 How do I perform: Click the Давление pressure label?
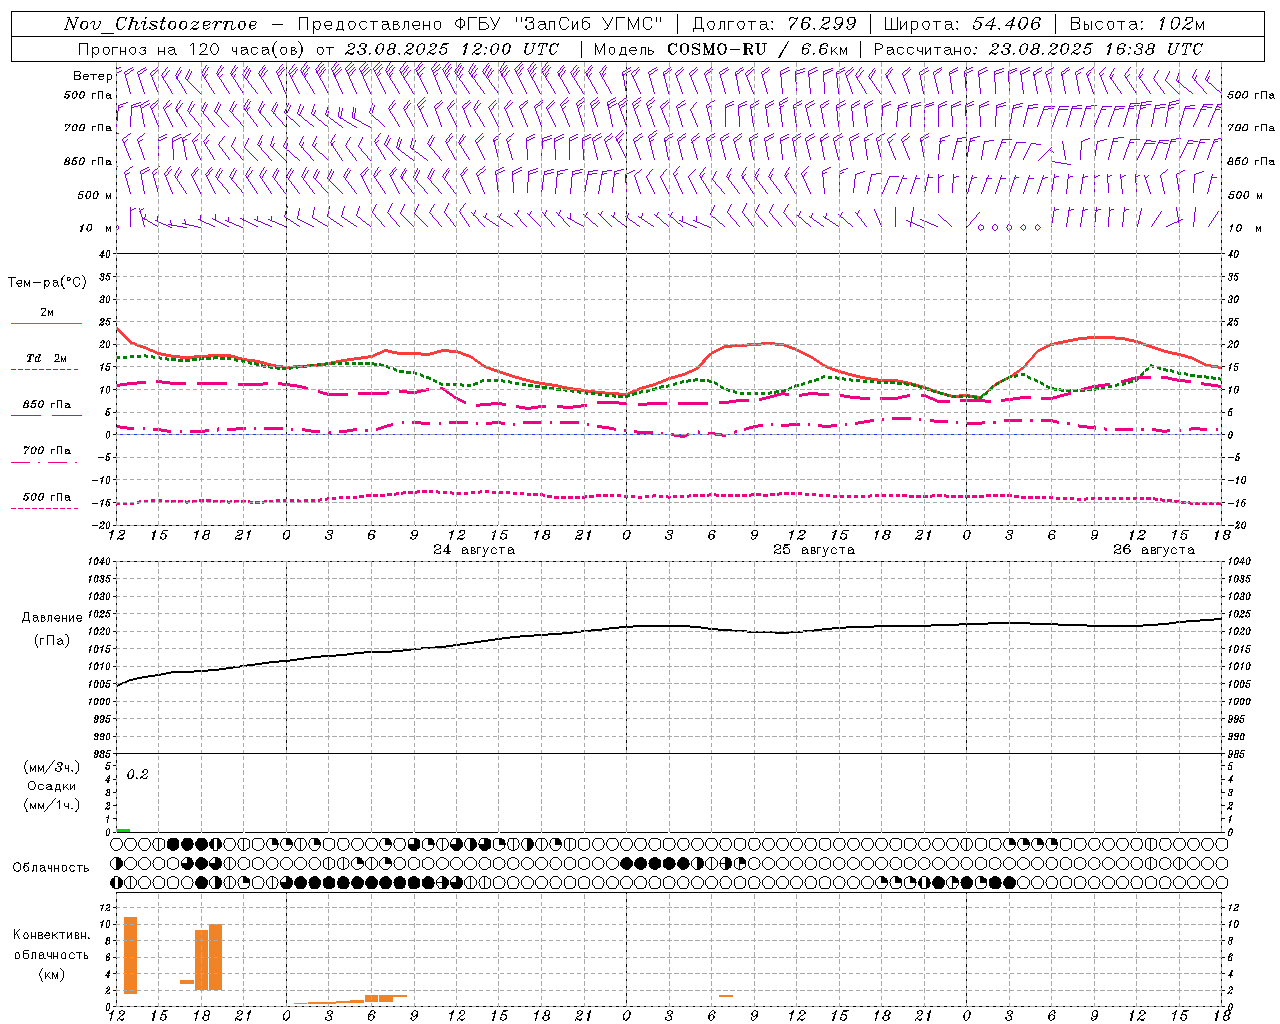(x=52, y=618)
